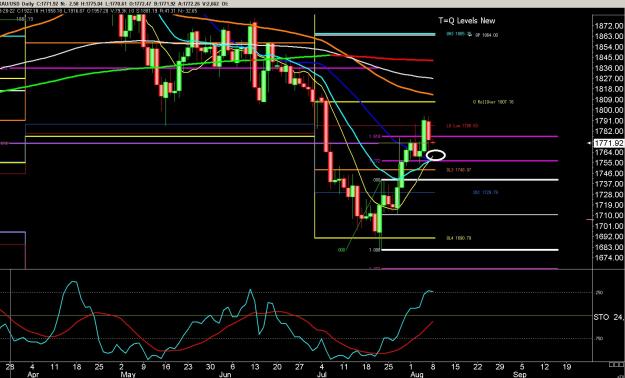This screenshot has height=378, width=625.
Task: Click the 1800.00 price axis label
Action: (609, 110)
